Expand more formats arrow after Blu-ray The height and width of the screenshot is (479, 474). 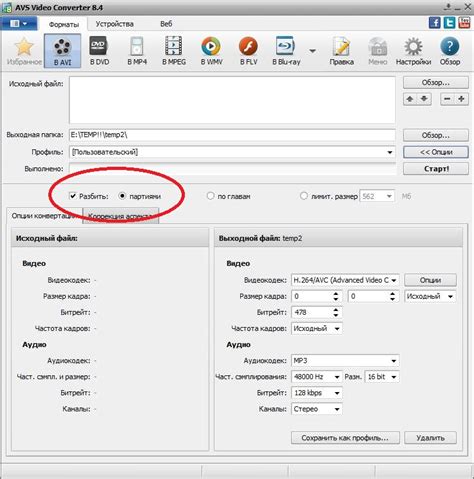(312, 51)
